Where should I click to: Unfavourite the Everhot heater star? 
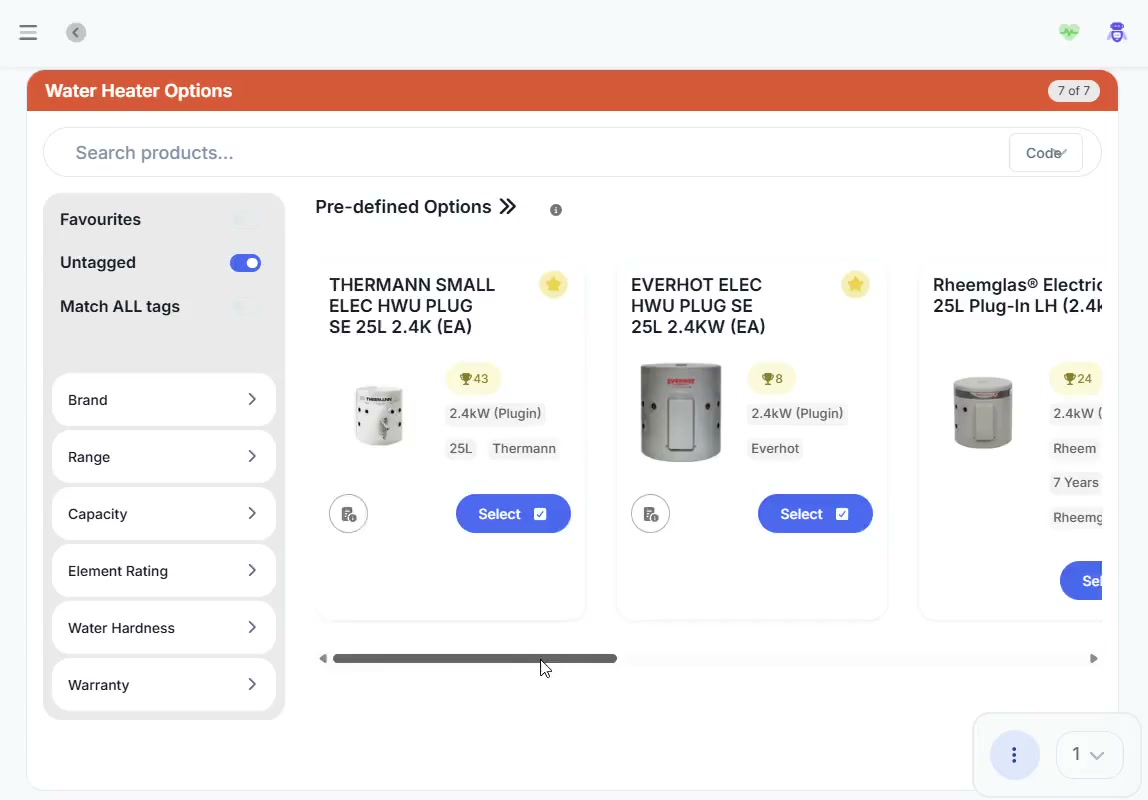click(x=855, y=284)
